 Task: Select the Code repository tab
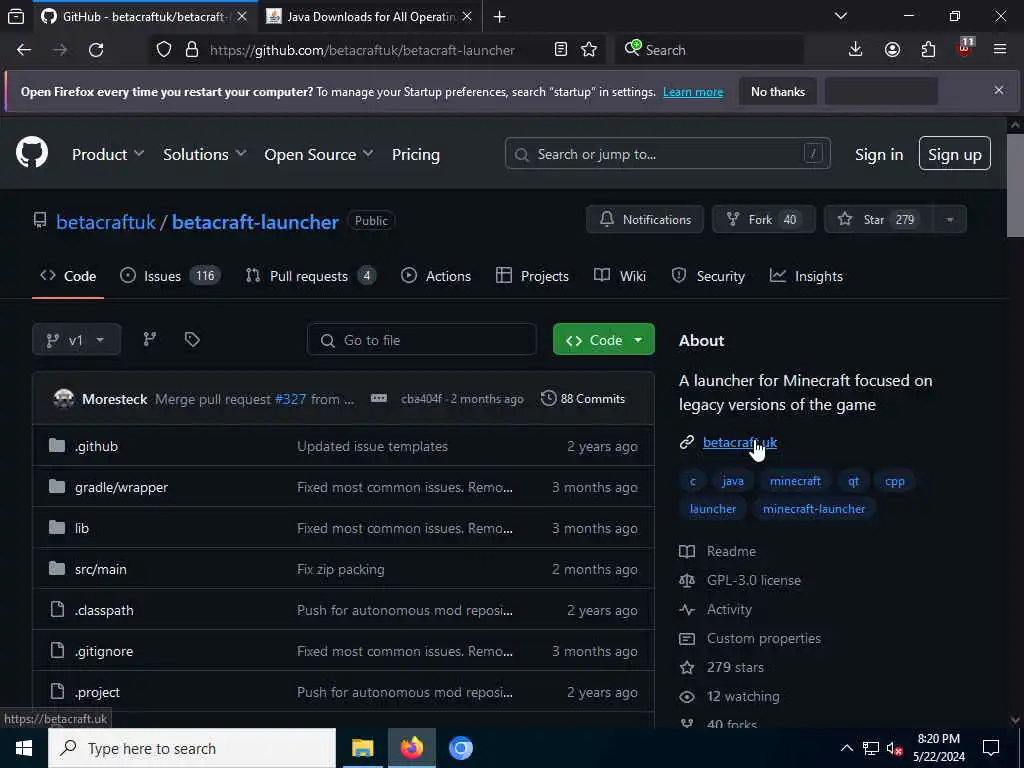click(x=68, y=276)
